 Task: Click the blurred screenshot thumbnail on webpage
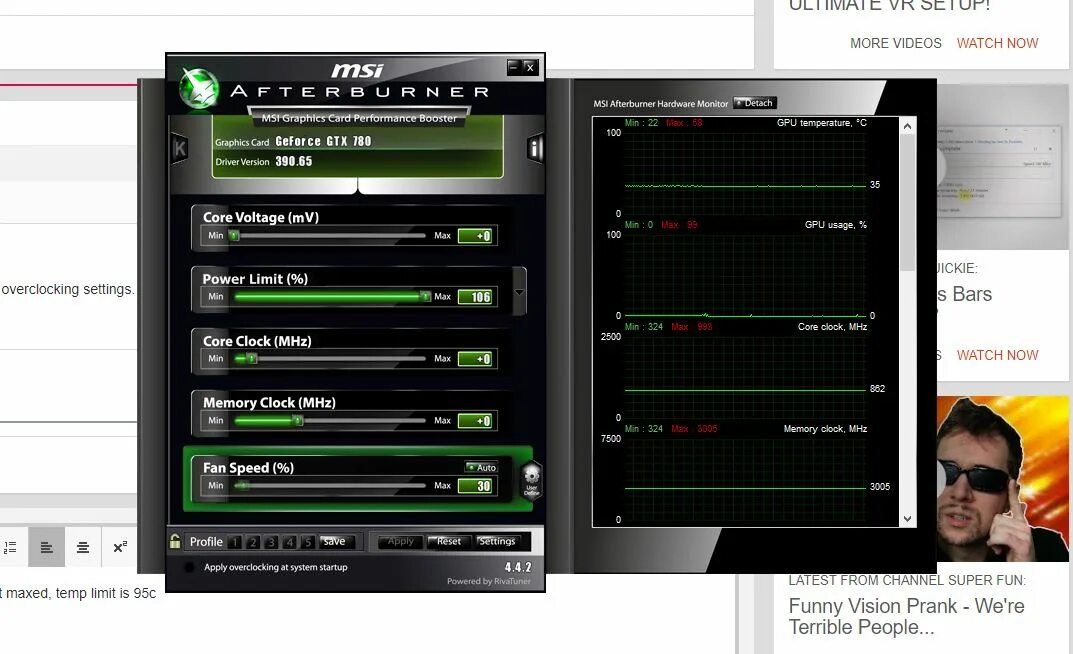(x=1003, y=168)
